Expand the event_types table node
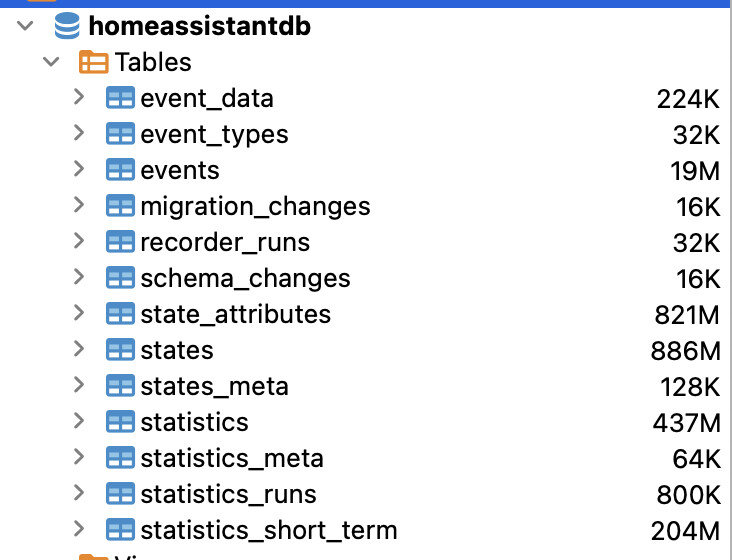732x560 pixels. [x=79, y=134]
